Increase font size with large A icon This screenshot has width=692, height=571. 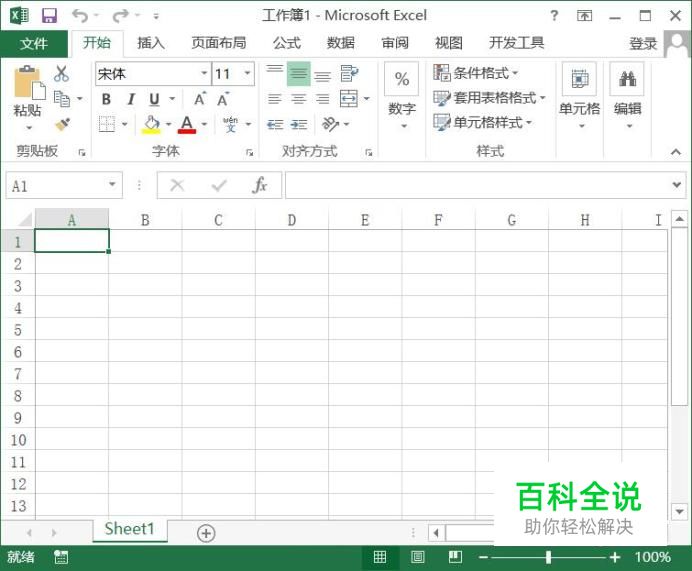click(x=200, y=99)
